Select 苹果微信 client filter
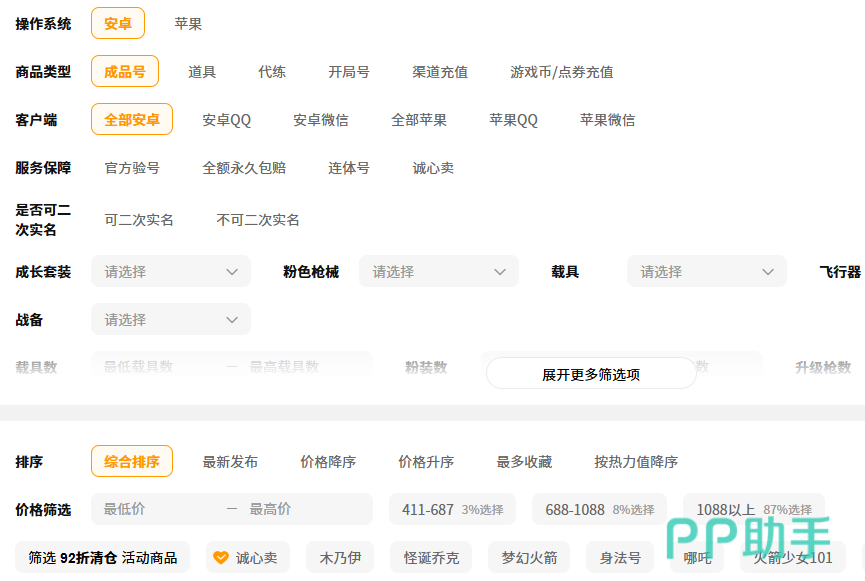This screenshot has width=865, height=581. pos(607,120)
